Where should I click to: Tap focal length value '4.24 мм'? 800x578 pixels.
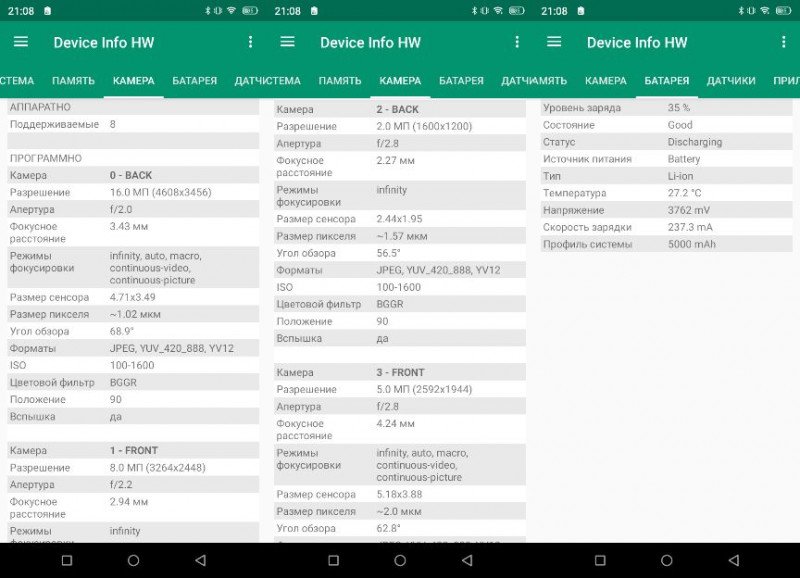[x=395, y=423]
